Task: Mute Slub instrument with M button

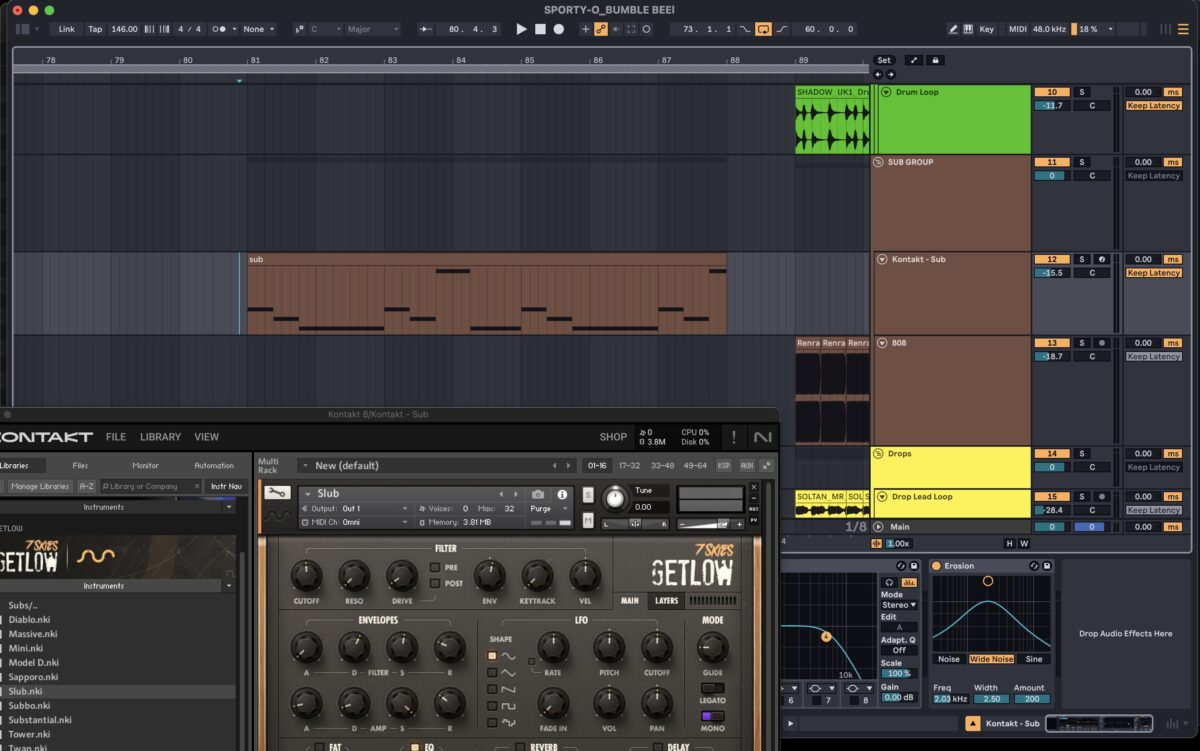Action: click(x=587, y=520)
